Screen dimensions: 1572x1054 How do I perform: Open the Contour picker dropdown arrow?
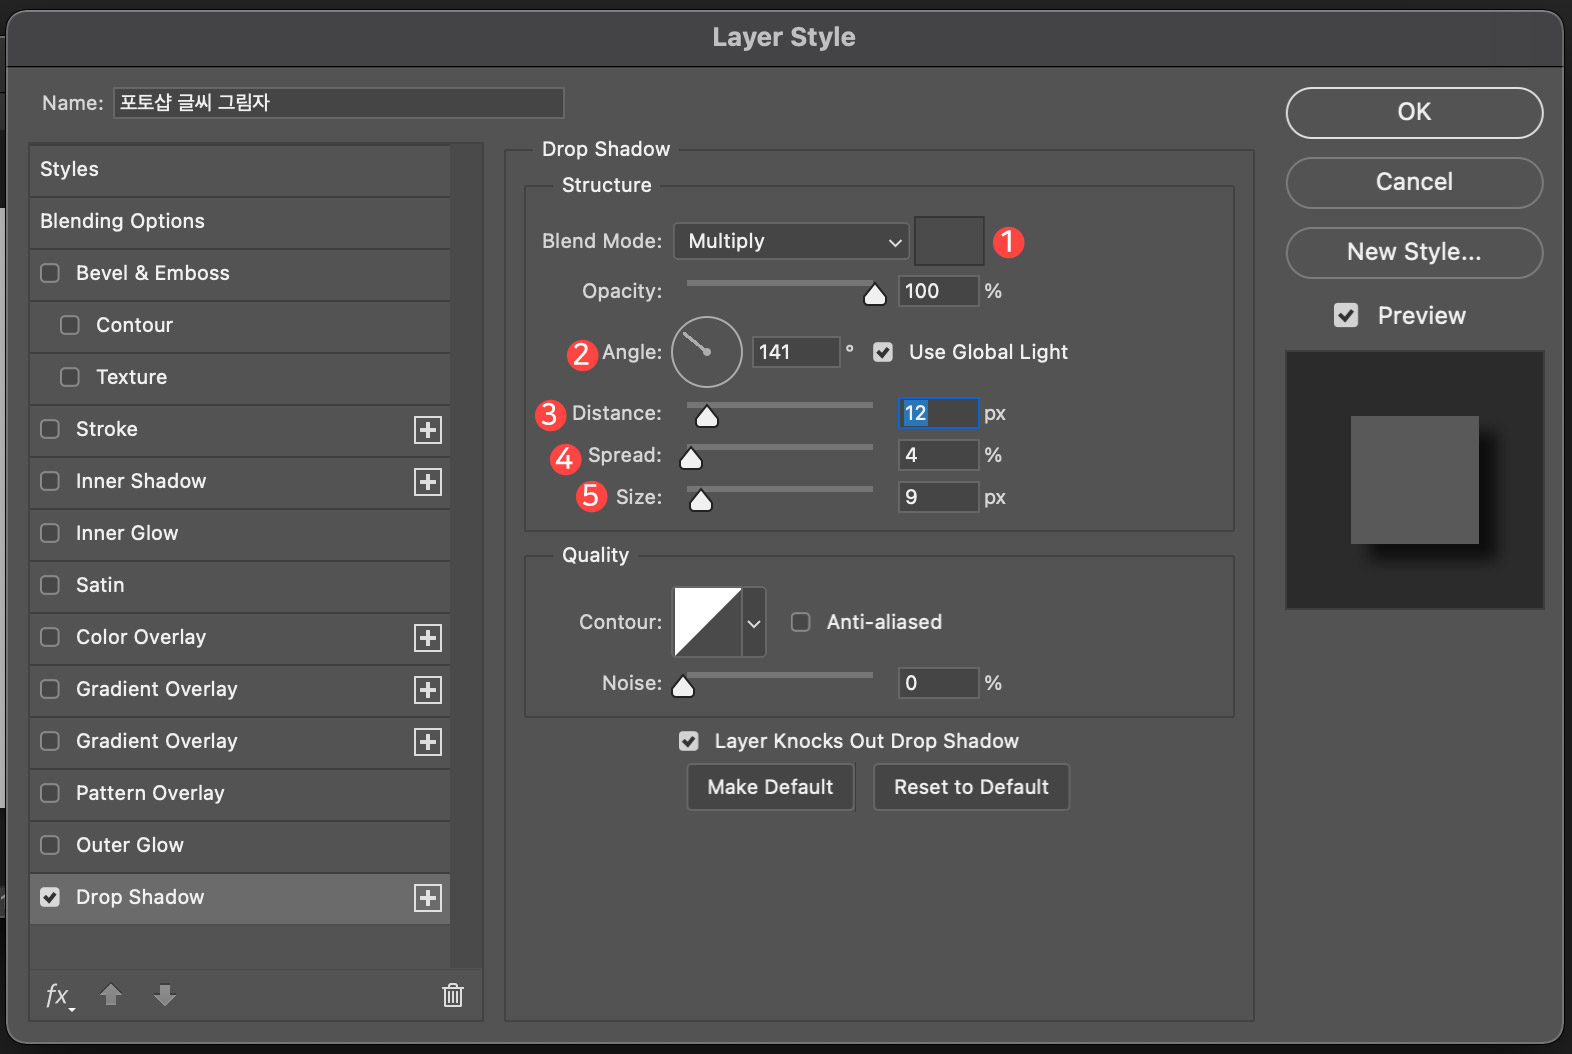pyautogui.click(x=754, y=622)
